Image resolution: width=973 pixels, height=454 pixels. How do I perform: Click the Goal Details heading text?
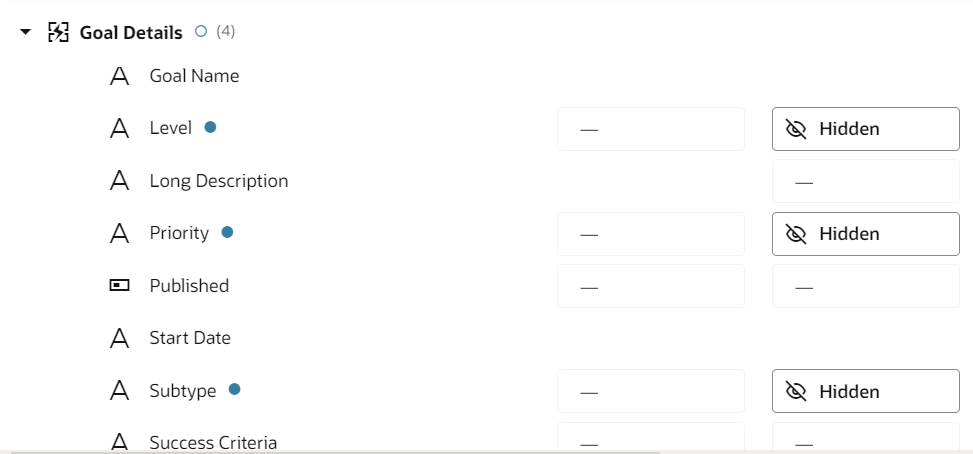click(x=131, y=33)
